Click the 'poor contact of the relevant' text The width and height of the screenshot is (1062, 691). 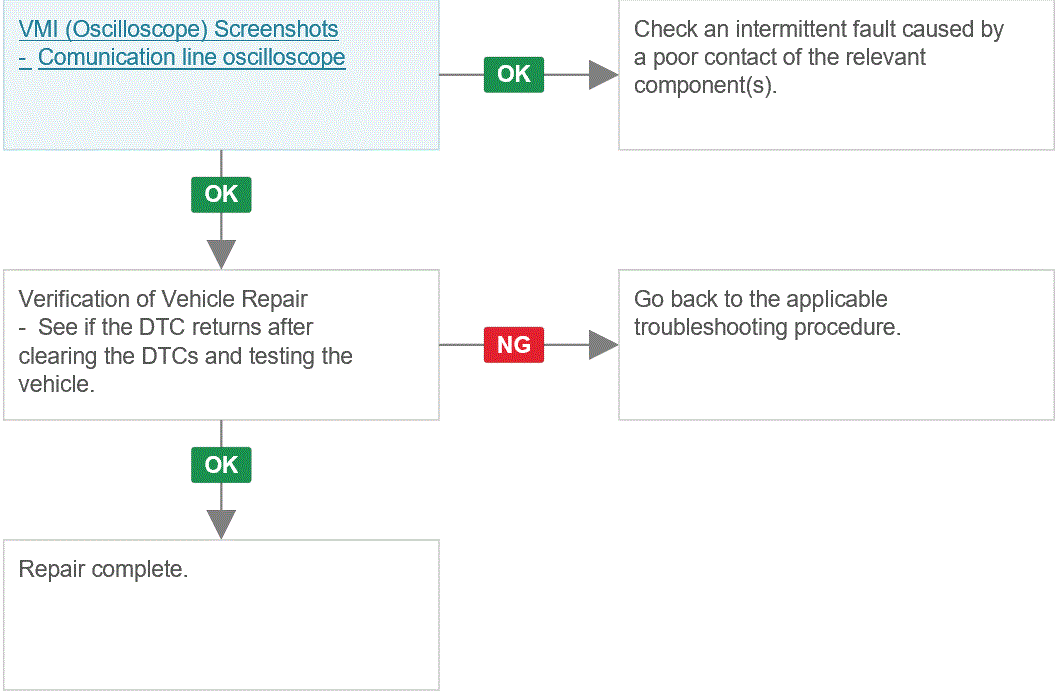point(789,58)
